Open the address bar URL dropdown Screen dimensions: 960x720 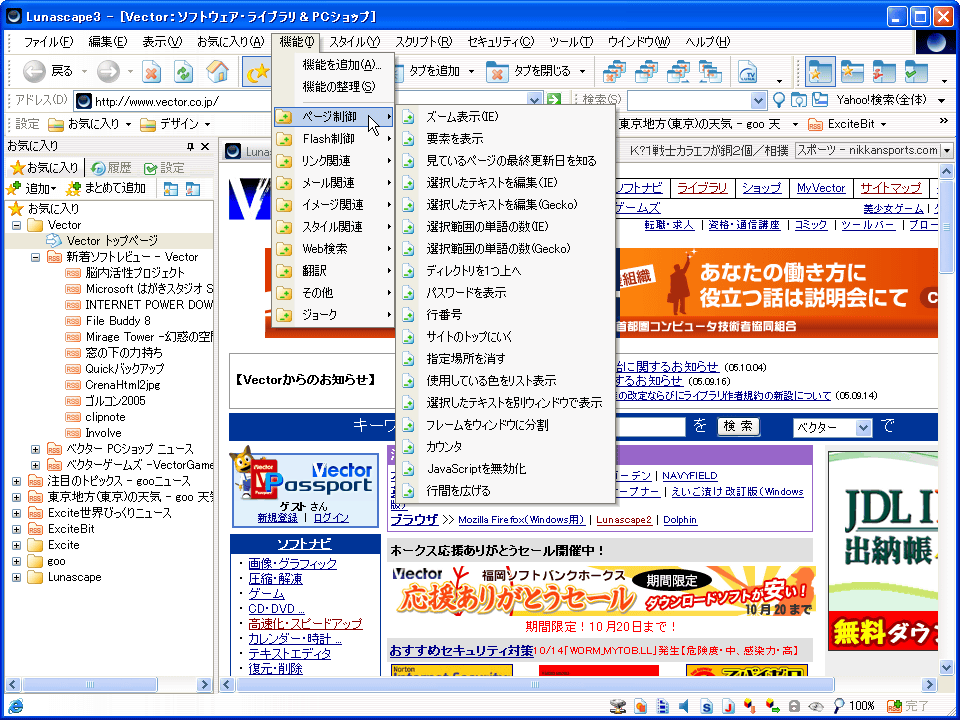534,100
